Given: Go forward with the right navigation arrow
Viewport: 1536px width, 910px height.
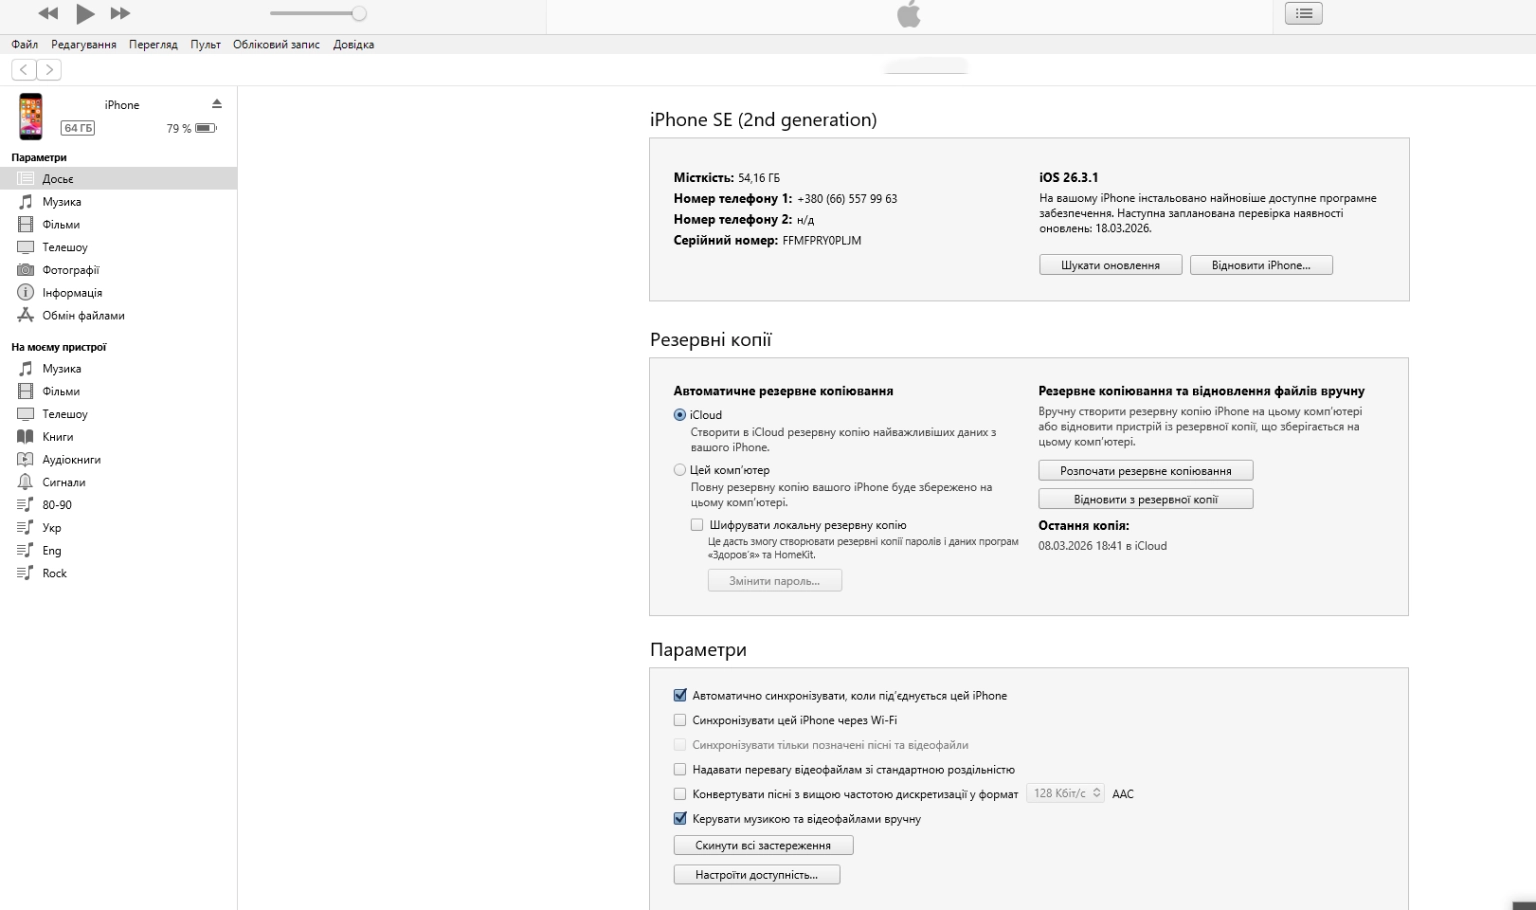Looking at the screenshot, I should [x=49, y=69].
